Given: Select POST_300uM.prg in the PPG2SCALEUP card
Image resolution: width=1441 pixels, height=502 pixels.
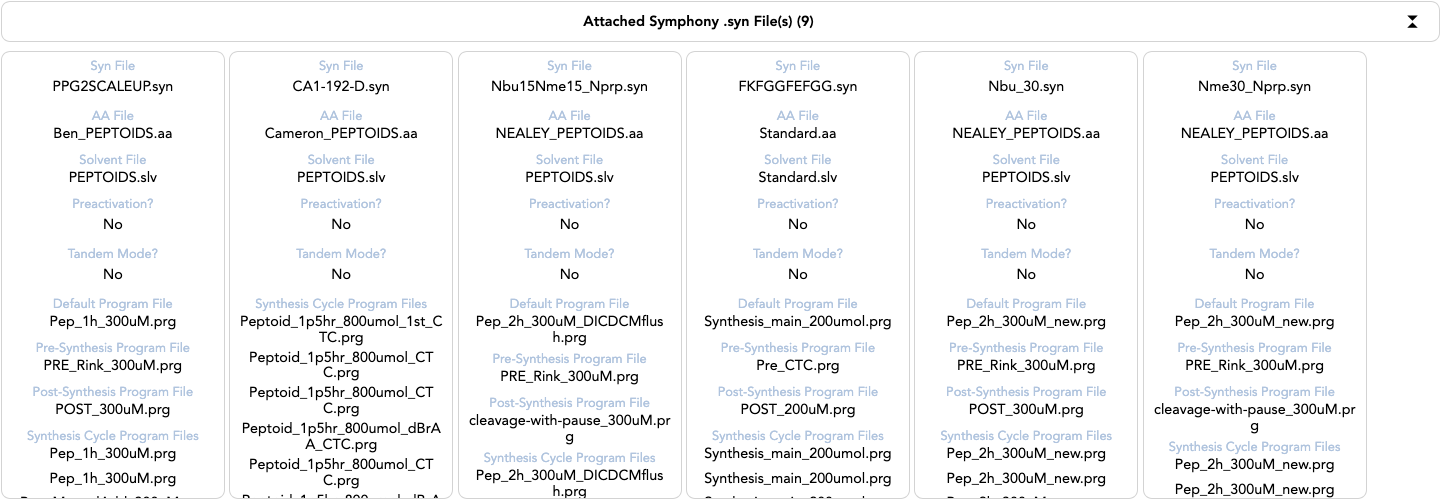Looking at the screenshot, I should click(113, 410).
